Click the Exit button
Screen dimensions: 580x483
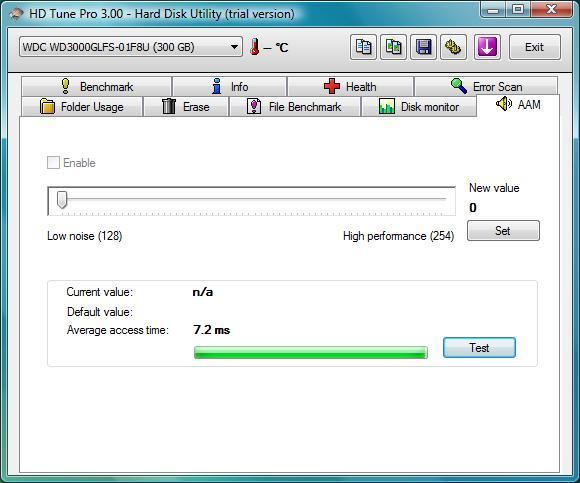535,47
